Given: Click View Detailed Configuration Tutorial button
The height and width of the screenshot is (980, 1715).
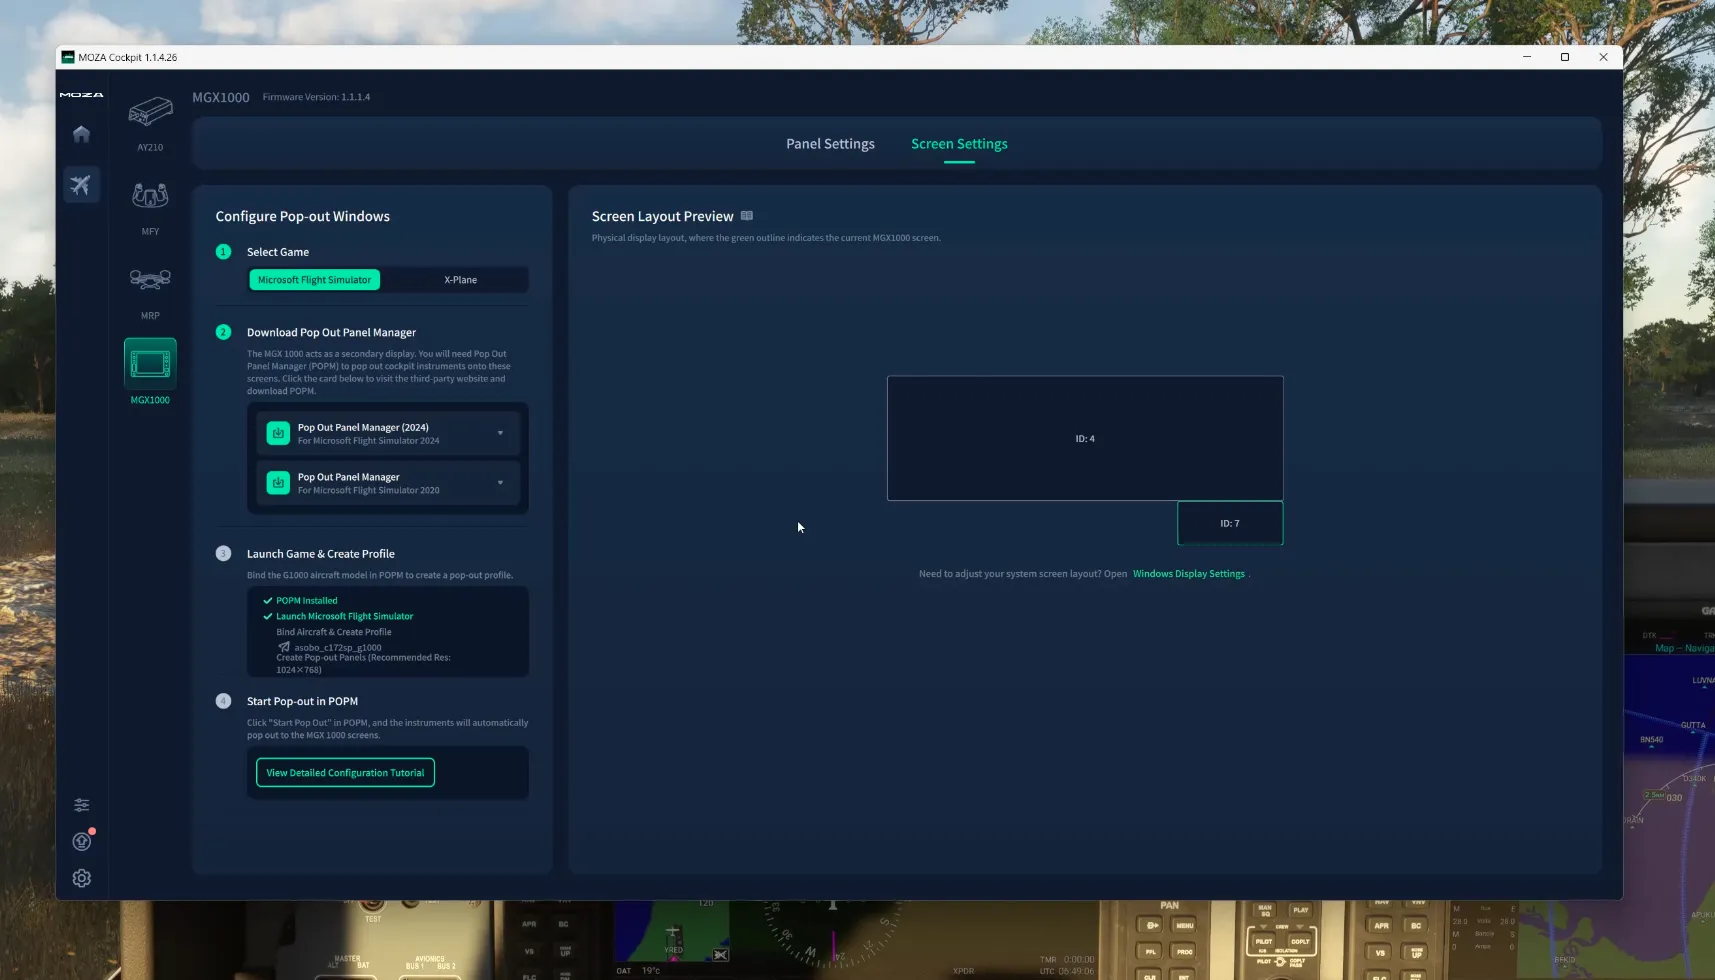Looking at the screenshot, I should coord(345,773).
